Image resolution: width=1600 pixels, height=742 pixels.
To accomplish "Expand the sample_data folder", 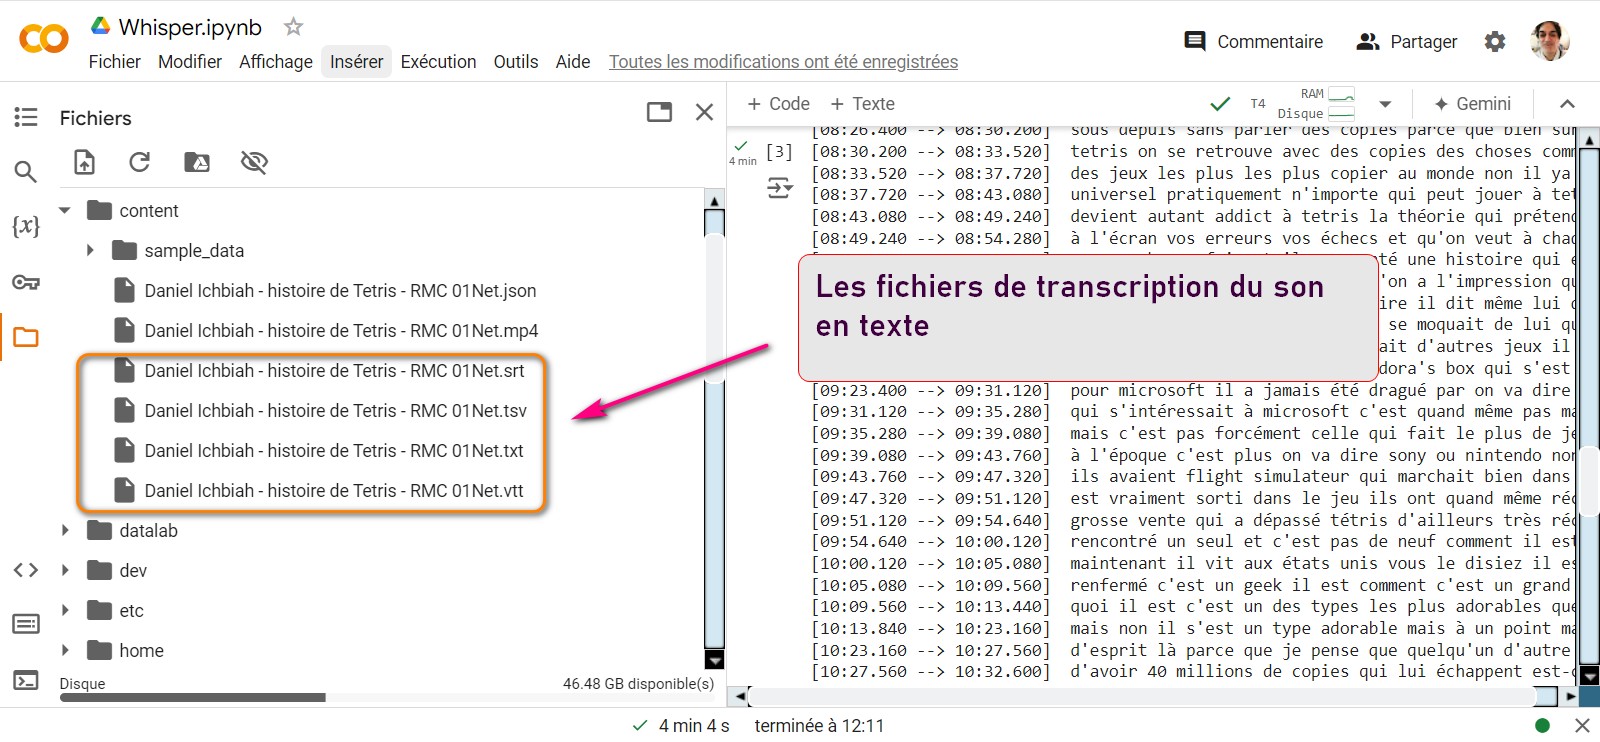I will tap(90, 251).
